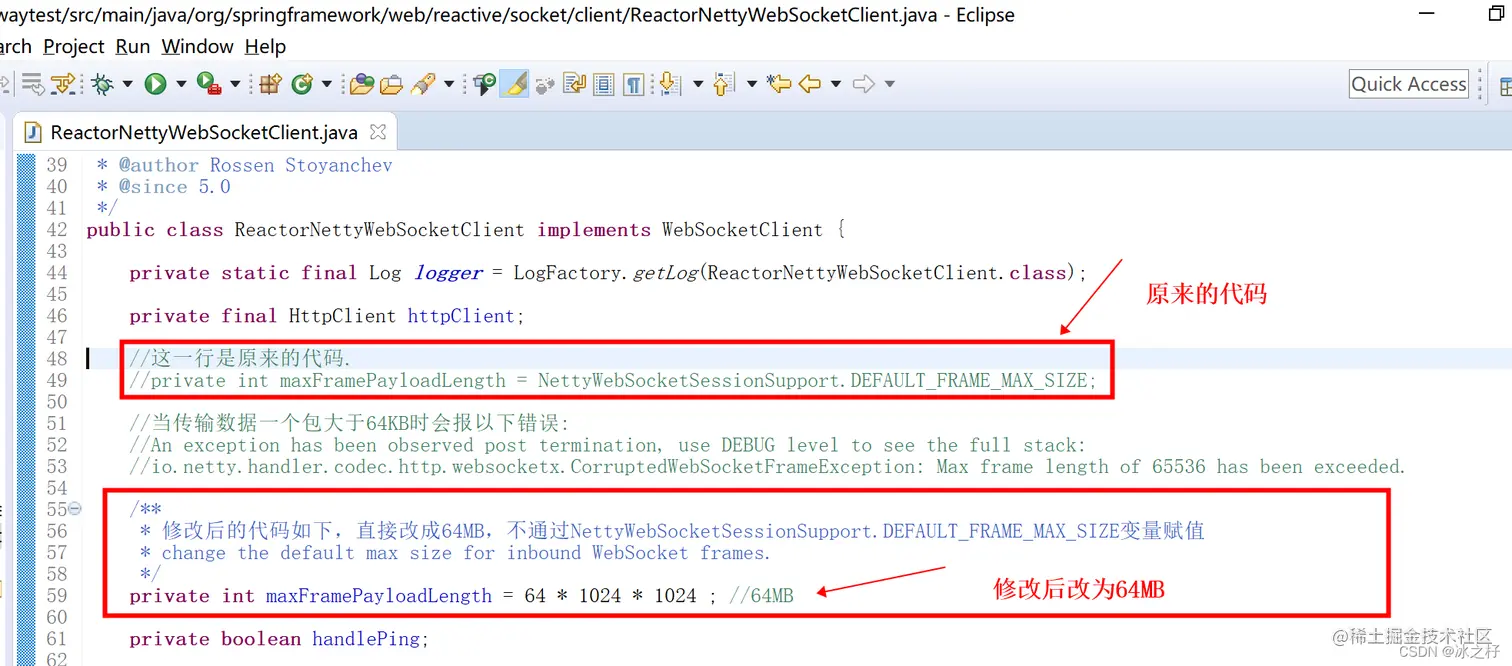
Task: Open the Forward history dropdown arrow
Action: click(889, 84)
